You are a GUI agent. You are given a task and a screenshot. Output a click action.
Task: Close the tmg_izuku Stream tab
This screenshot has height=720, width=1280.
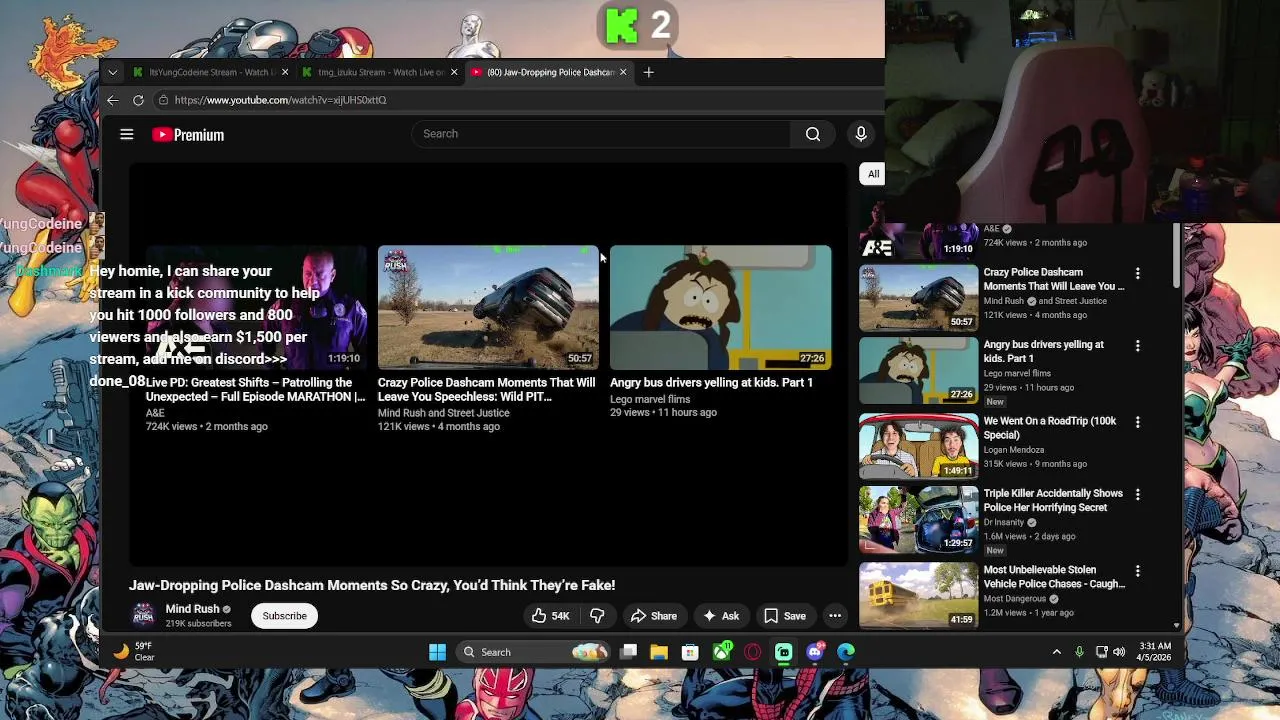click(454, 72)
